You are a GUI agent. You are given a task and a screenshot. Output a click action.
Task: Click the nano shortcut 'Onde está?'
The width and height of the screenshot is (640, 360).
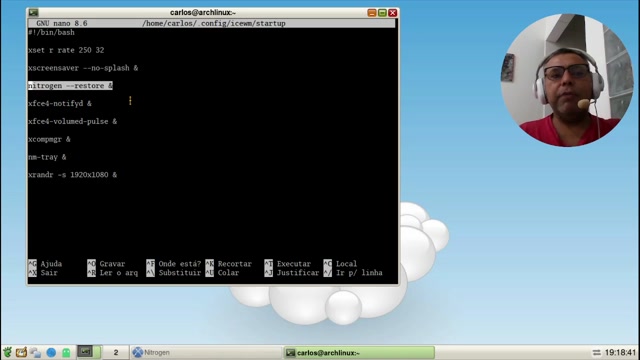[x=180, y=264]
